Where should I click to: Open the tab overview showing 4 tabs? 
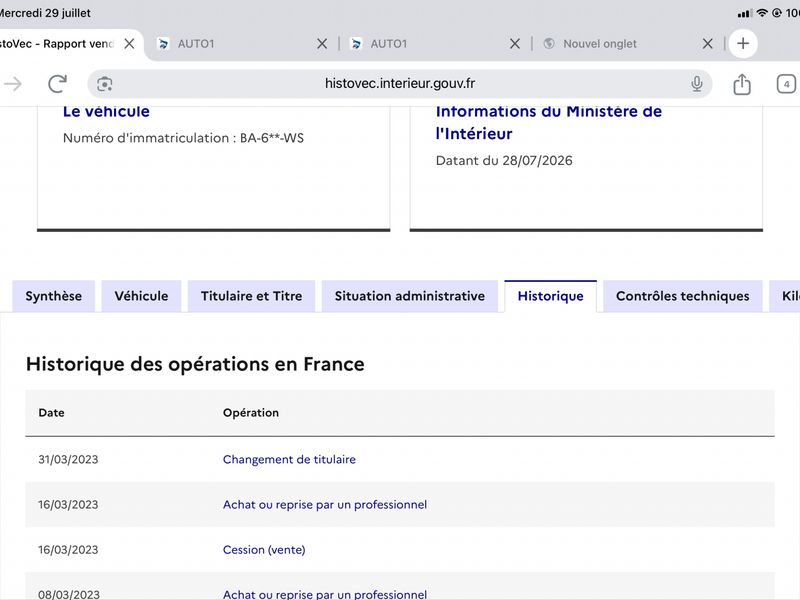(x=786, y=84)
